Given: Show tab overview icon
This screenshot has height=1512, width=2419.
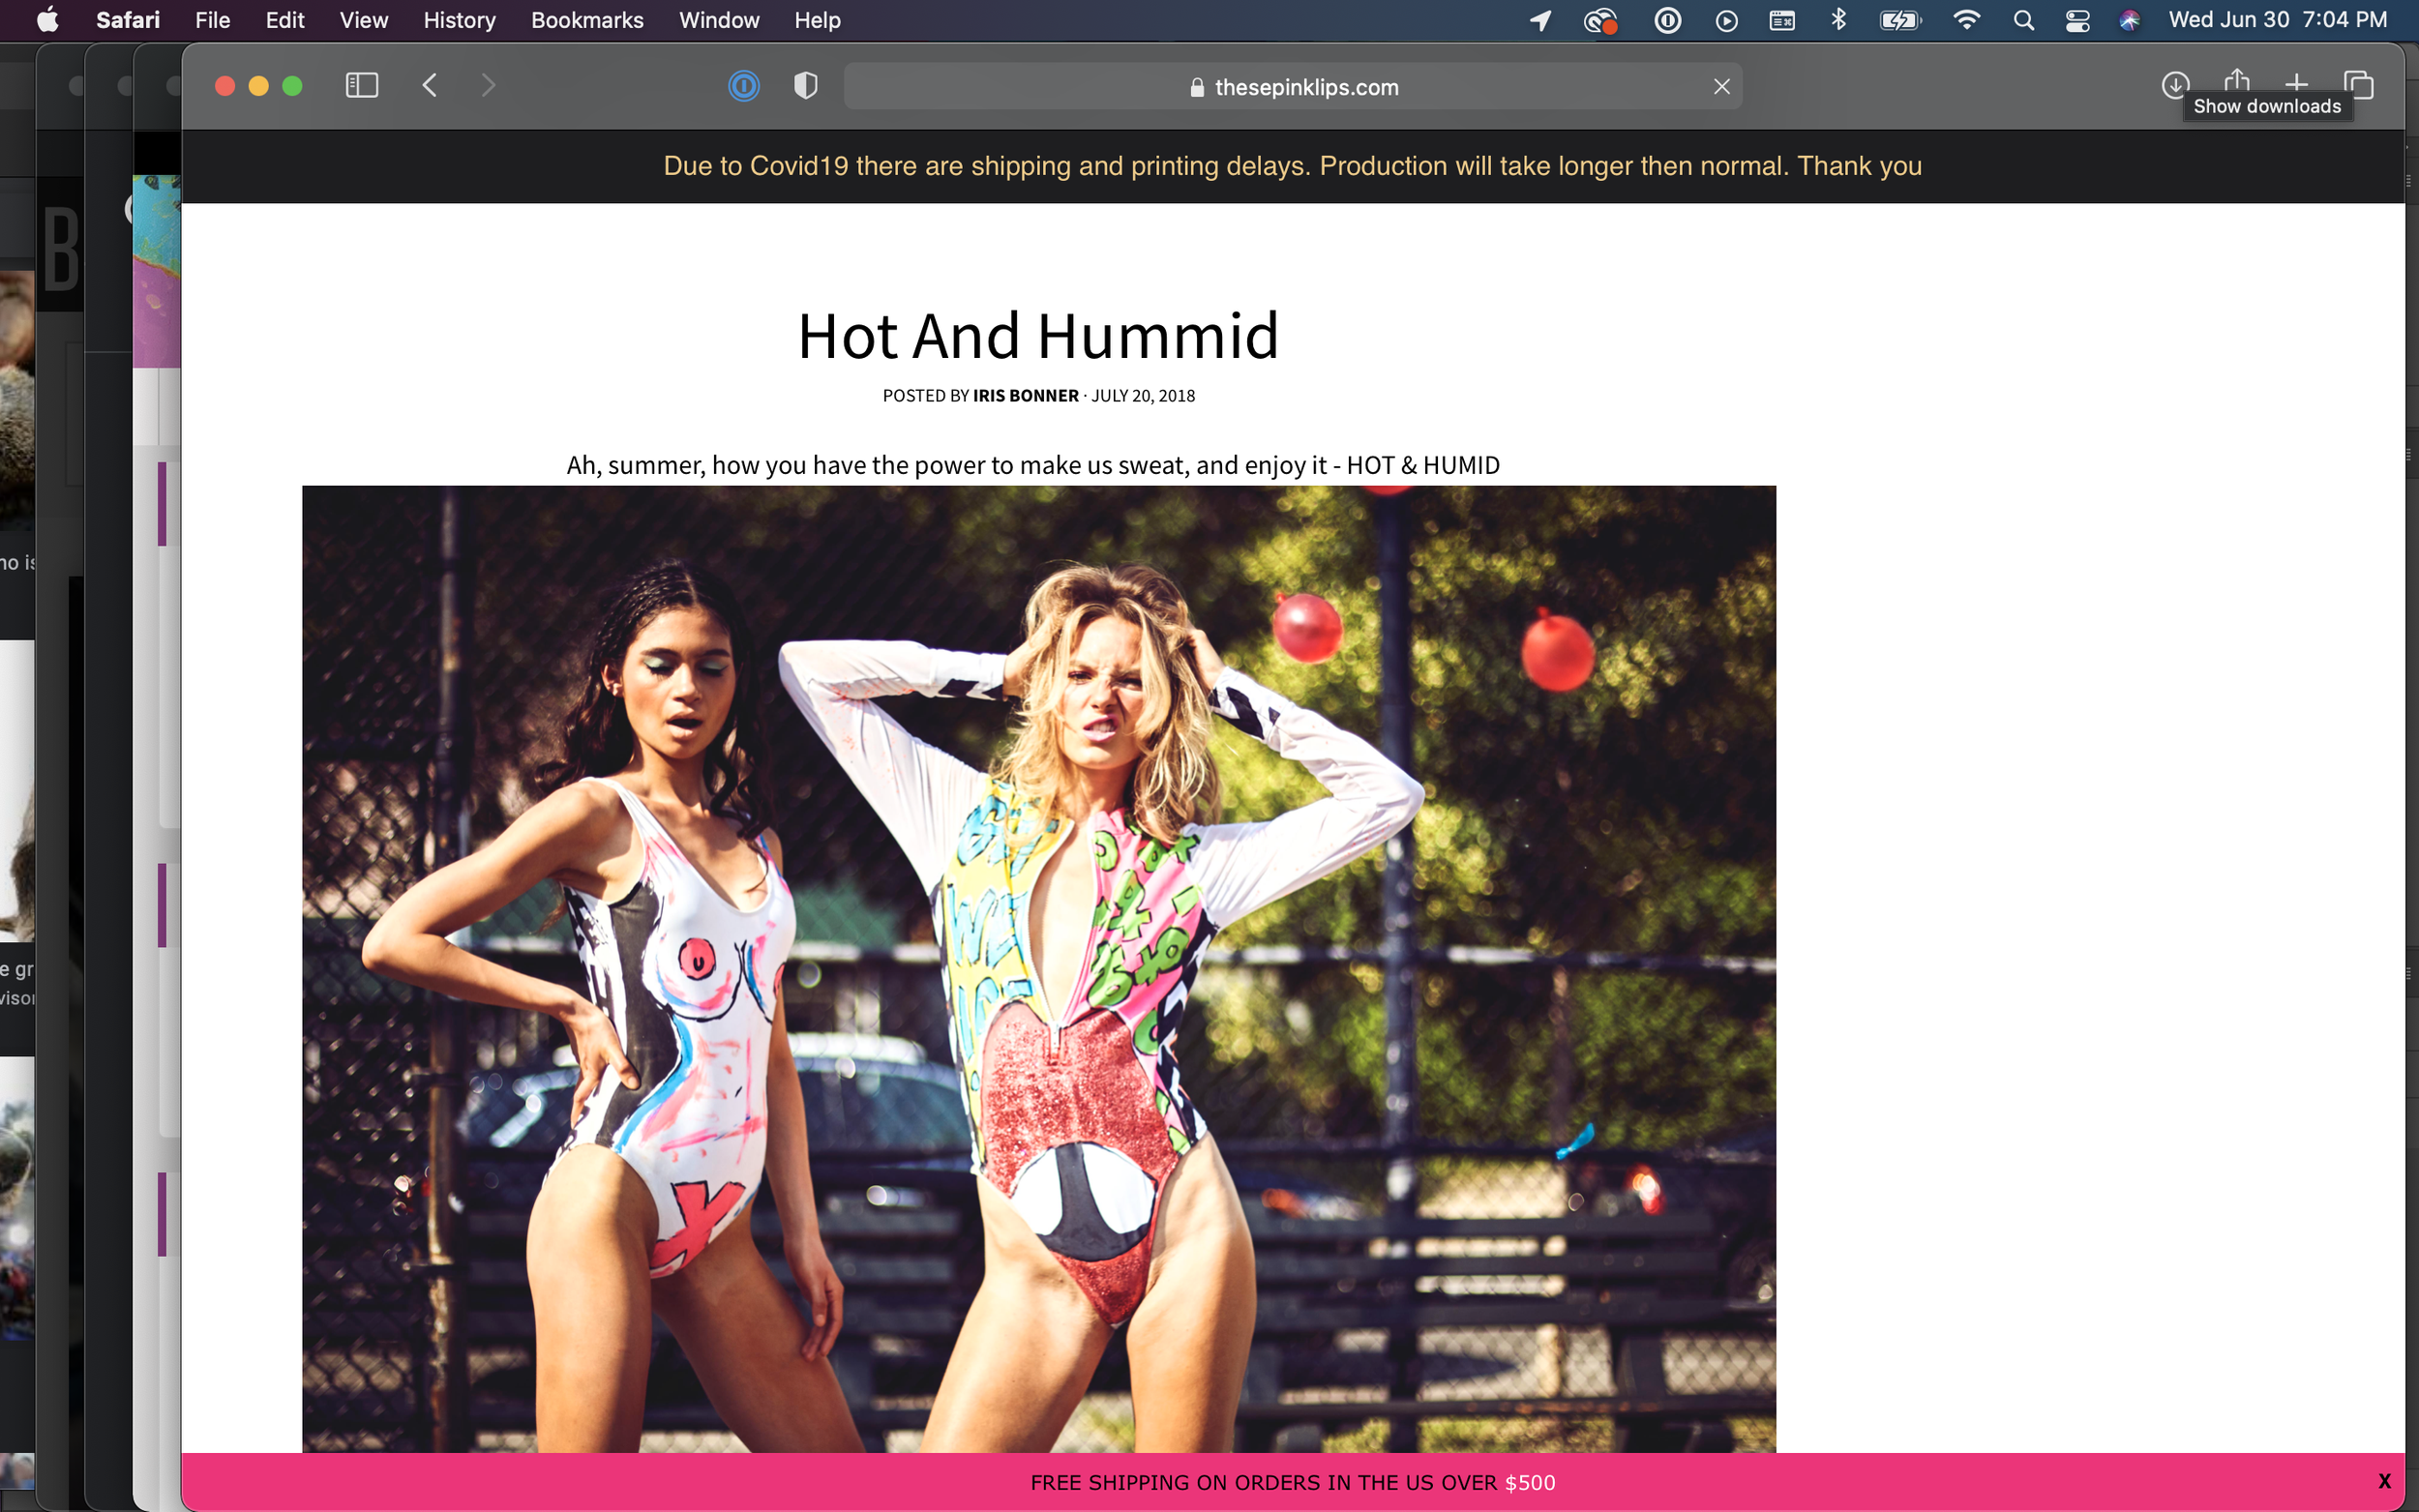Looking at the screenshot, I should [2358, 84].
